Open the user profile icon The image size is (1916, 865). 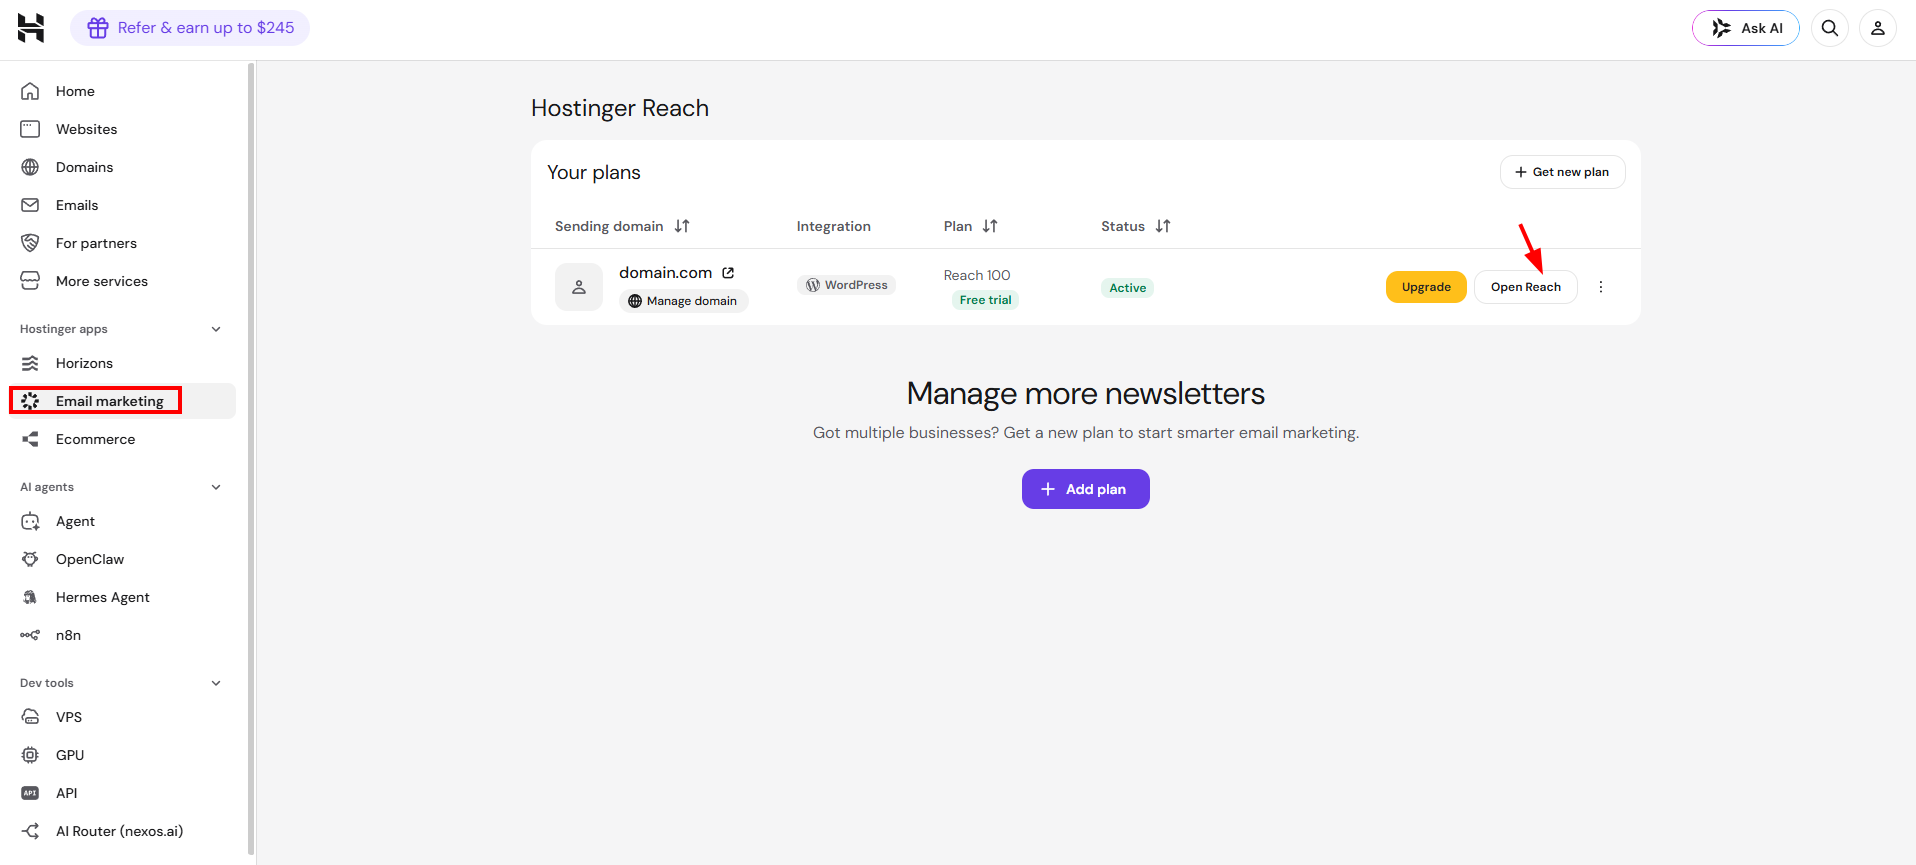coord(1878,28)
